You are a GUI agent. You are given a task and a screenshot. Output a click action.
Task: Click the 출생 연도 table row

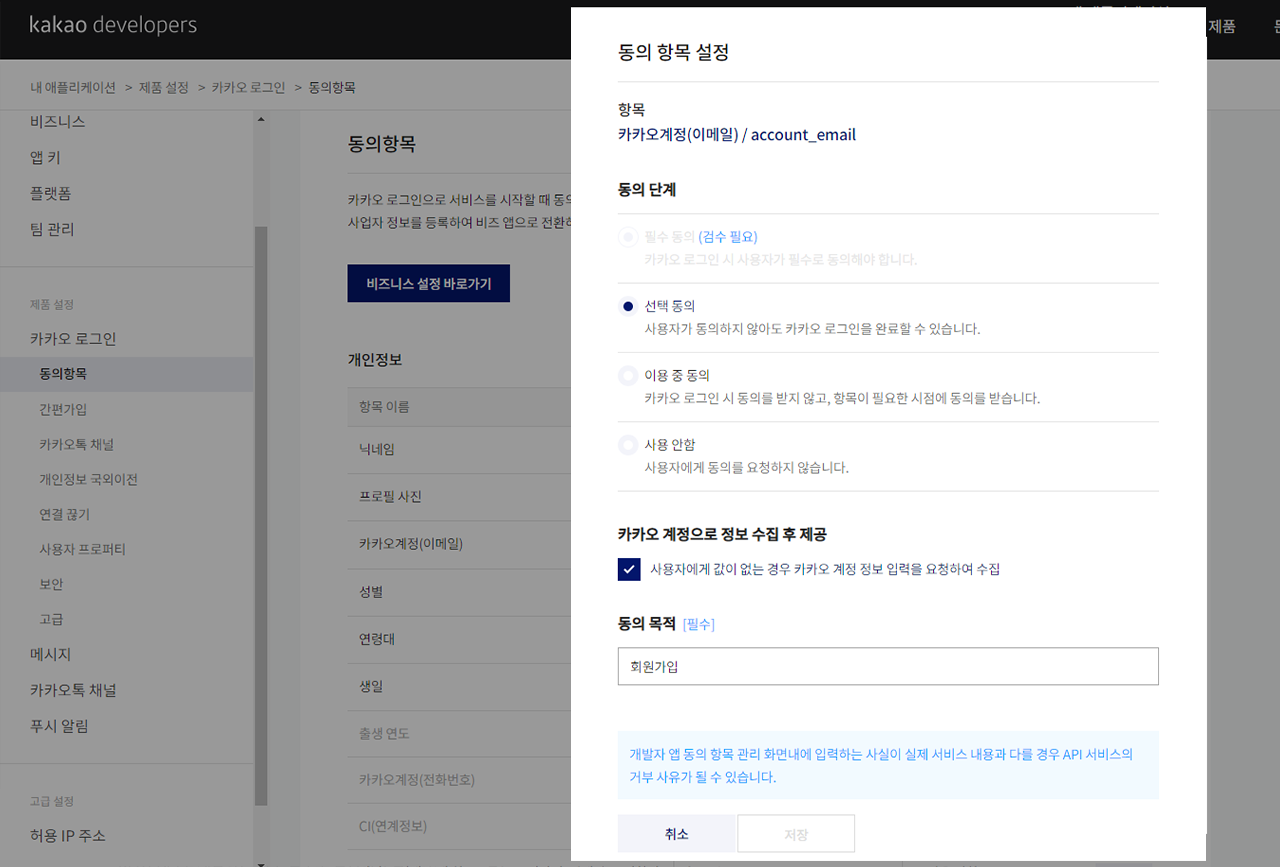click(x=459, y=735)
